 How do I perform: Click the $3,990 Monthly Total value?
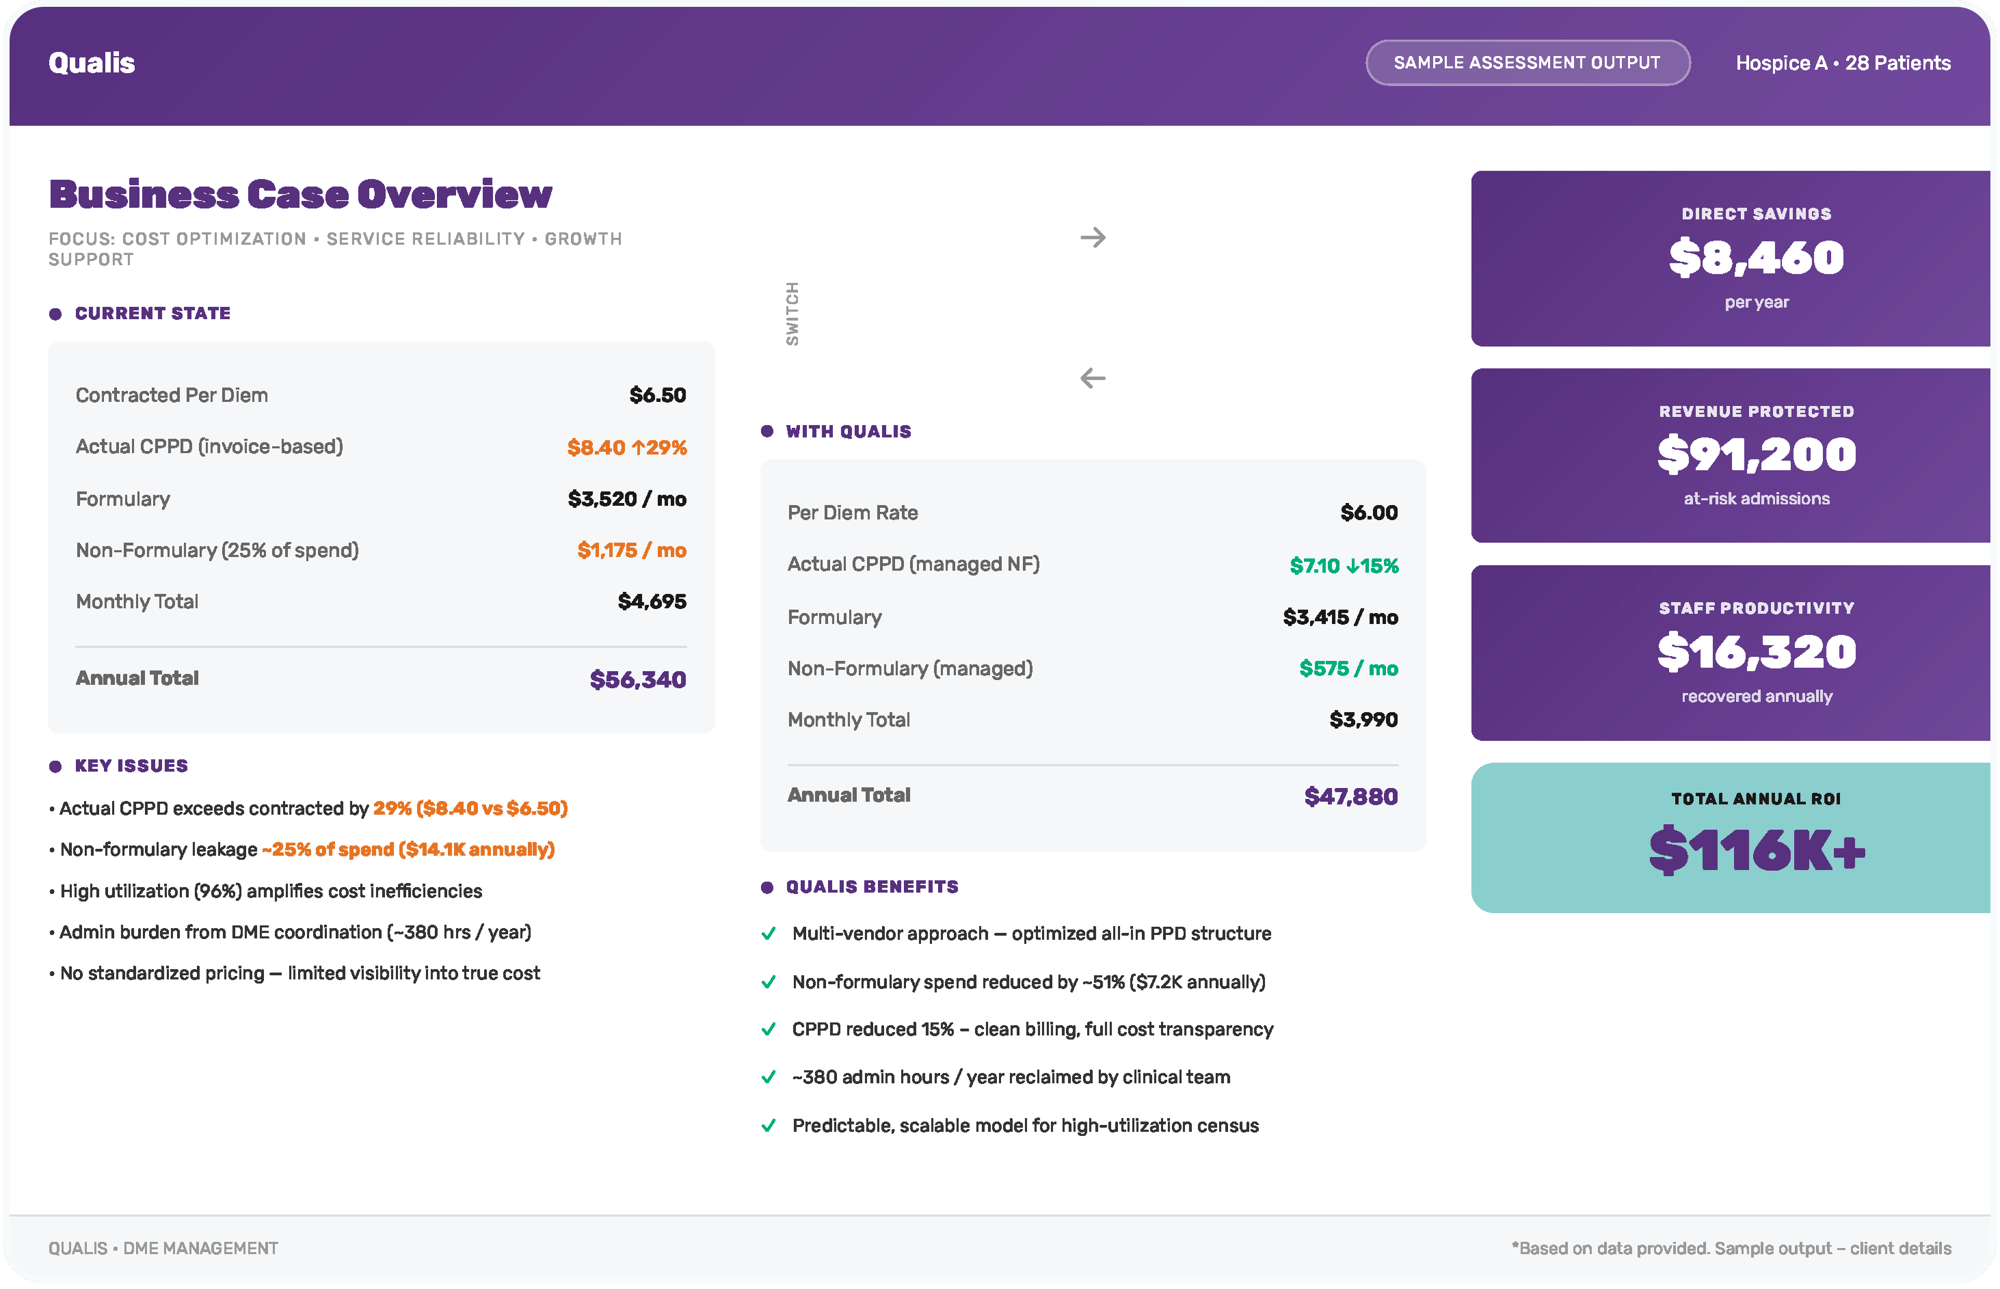1364,720
